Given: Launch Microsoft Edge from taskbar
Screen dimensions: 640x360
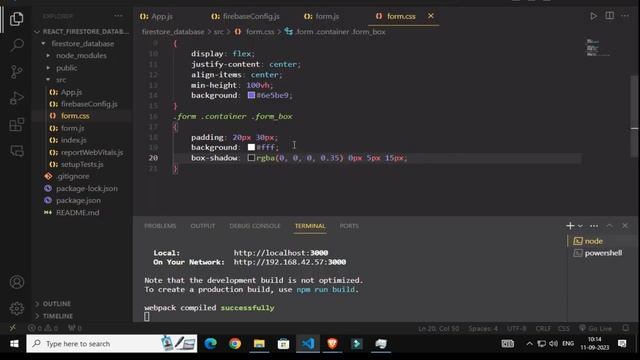Looking at the screenshot, I should click(210, 344).
